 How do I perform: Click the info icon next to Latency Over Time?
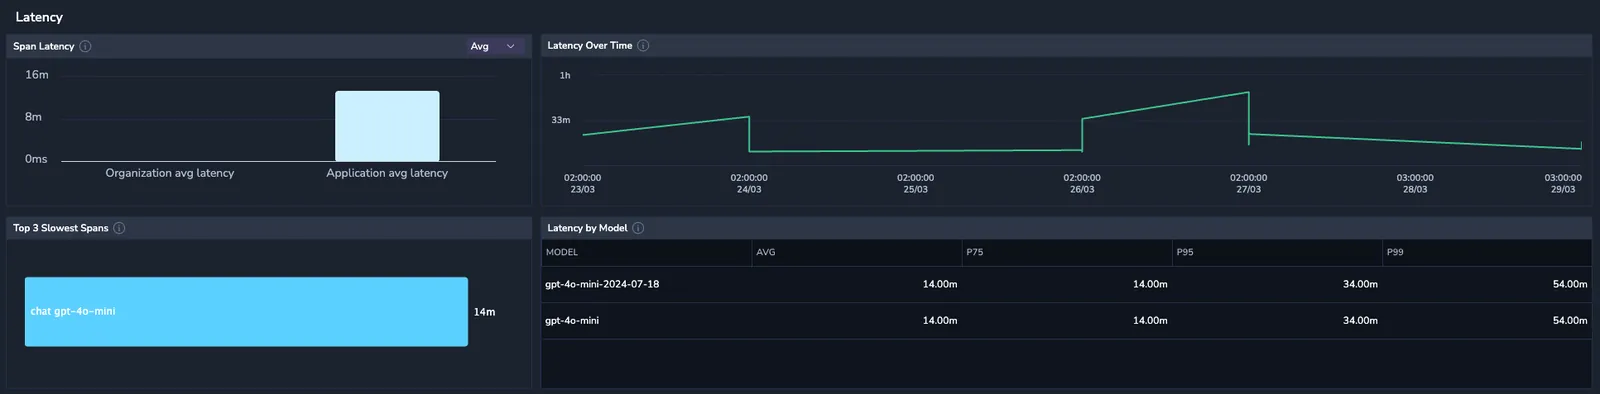[x=643, y=45]
